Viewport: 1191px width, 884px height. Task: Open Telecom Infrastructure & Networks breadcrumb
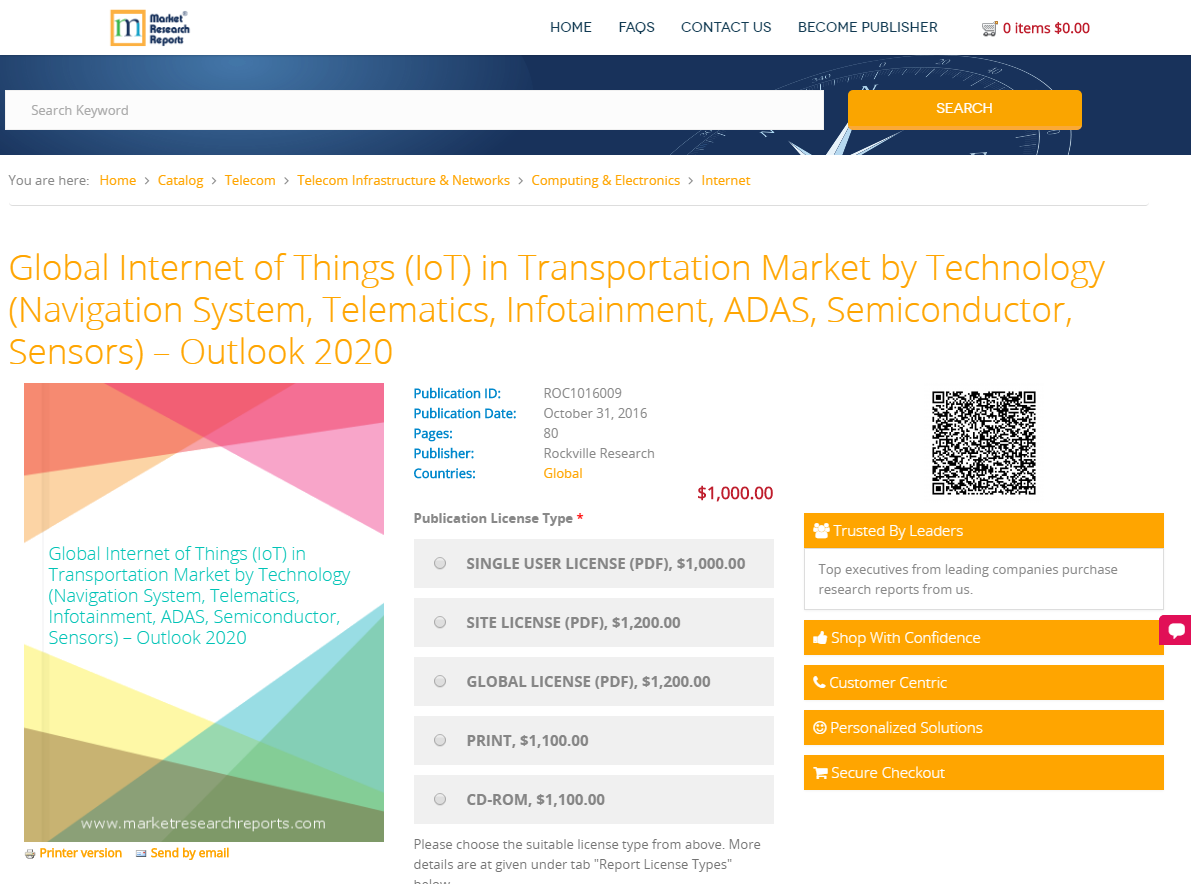coord(403,181)
